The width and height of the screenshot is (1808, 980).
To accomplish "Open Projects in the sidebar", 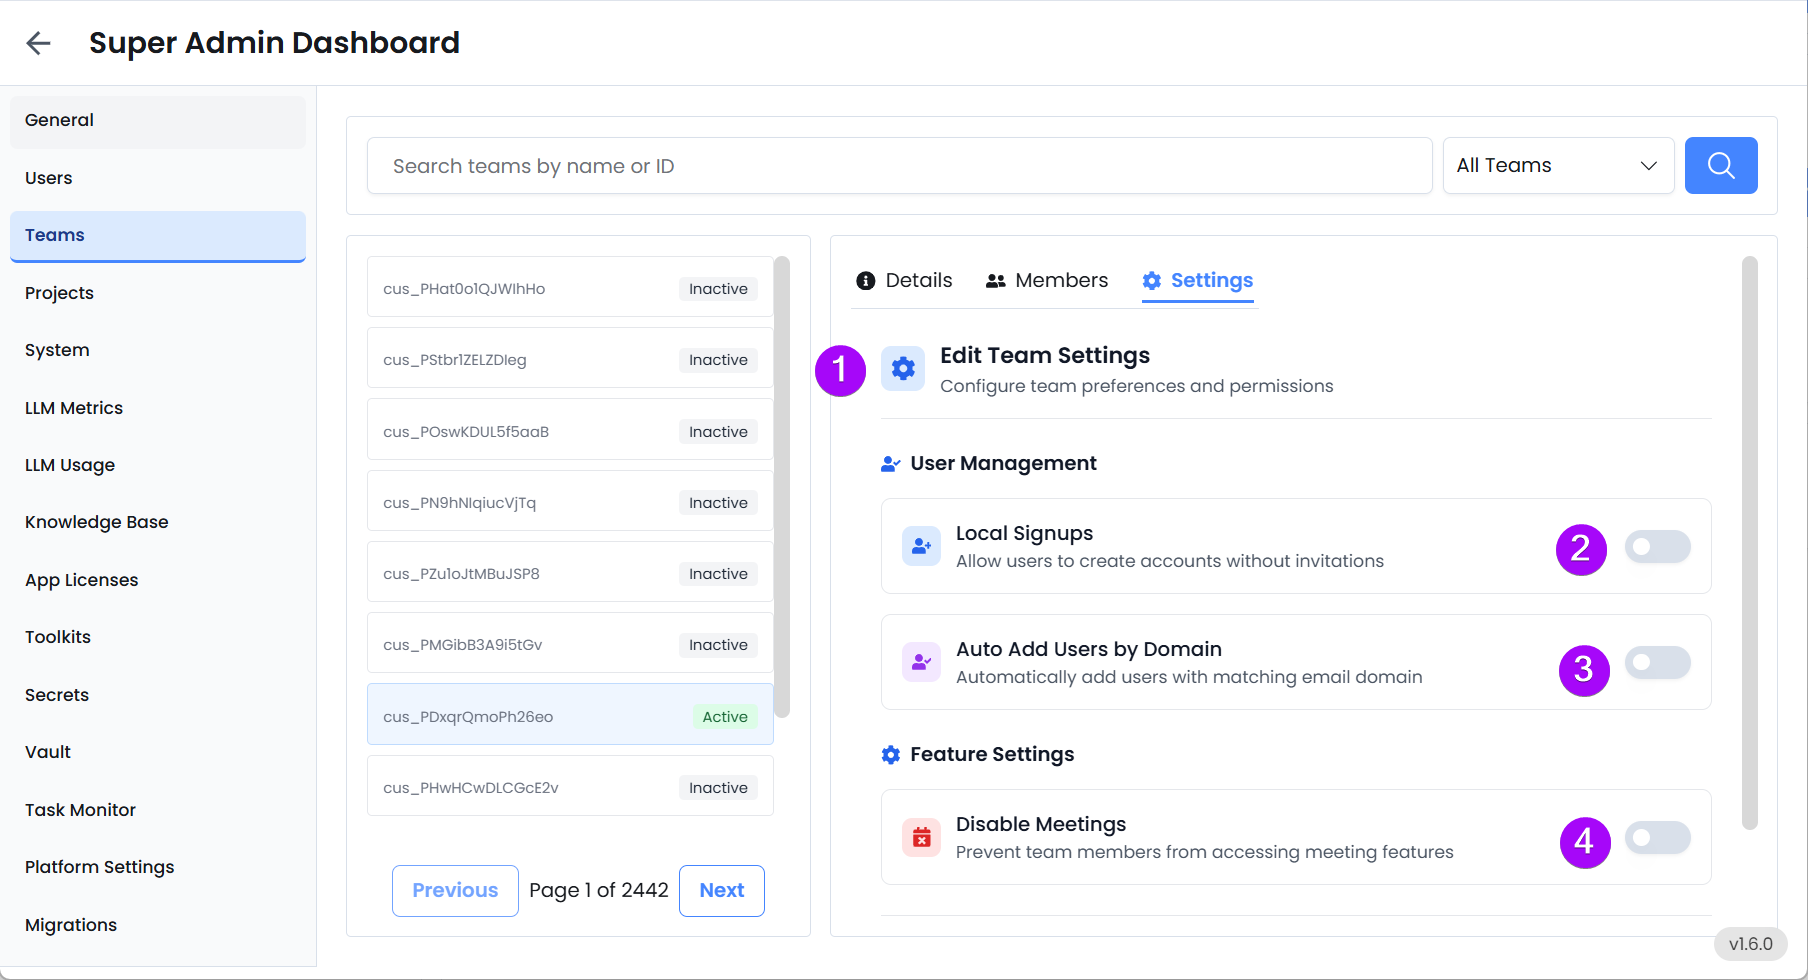I will [x=158, y=293].
